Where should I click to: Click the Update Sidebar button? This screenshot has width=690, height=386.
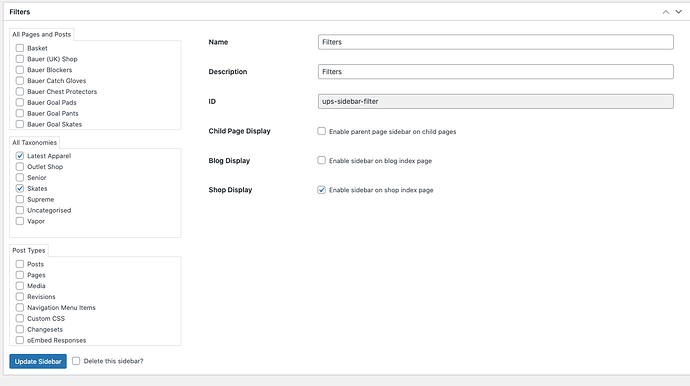click(38, 361)
